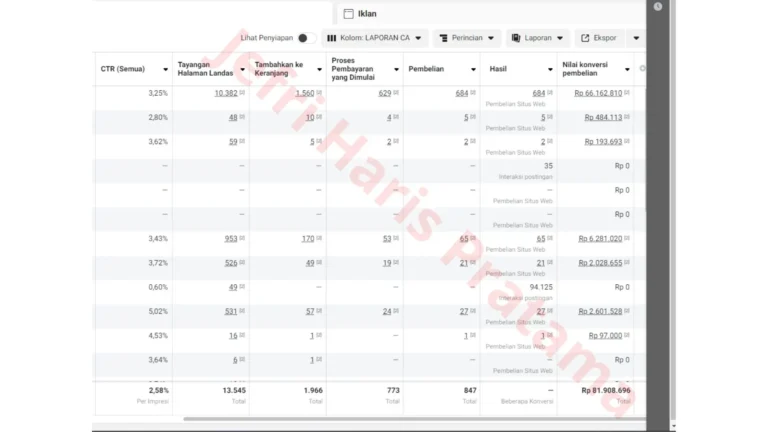768x432 pixels.
Task: Open Nilai konversi pembelian column arrow
Action: (x=627, y=69)
